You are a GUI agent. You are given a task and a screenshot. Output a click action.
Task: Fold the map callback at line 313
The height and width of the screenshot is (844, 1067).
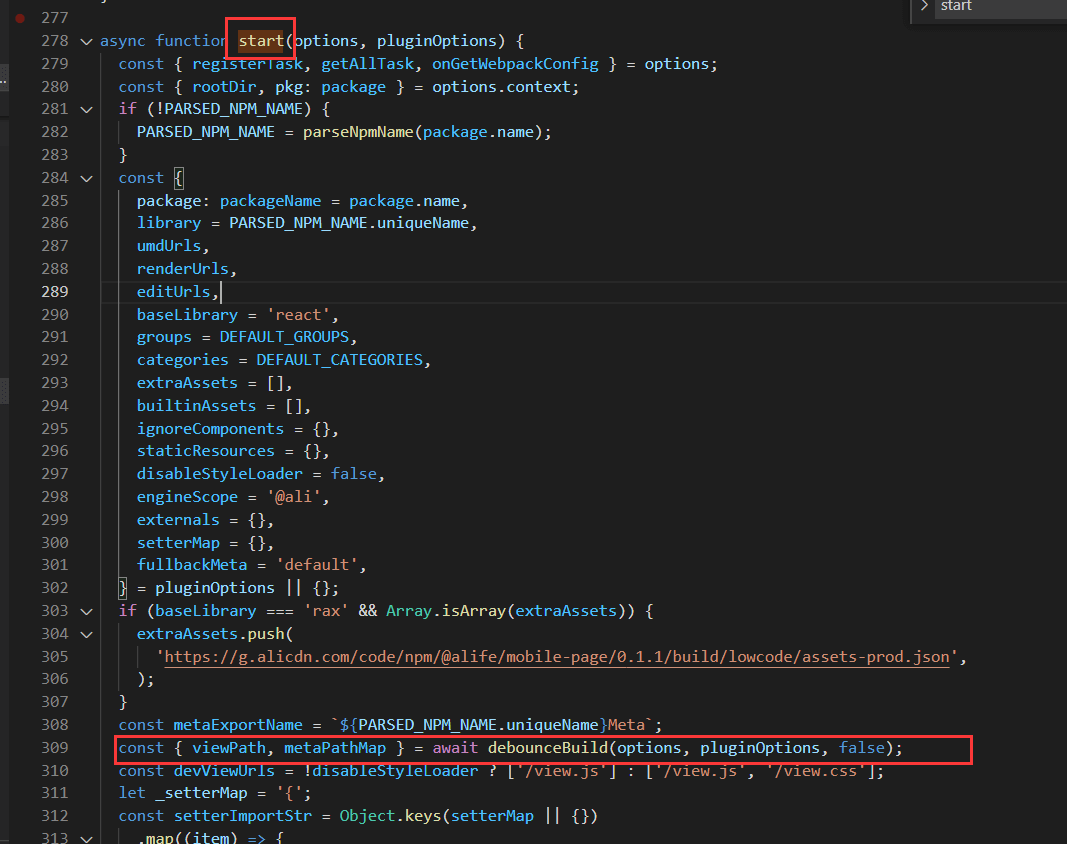[86, 838]
